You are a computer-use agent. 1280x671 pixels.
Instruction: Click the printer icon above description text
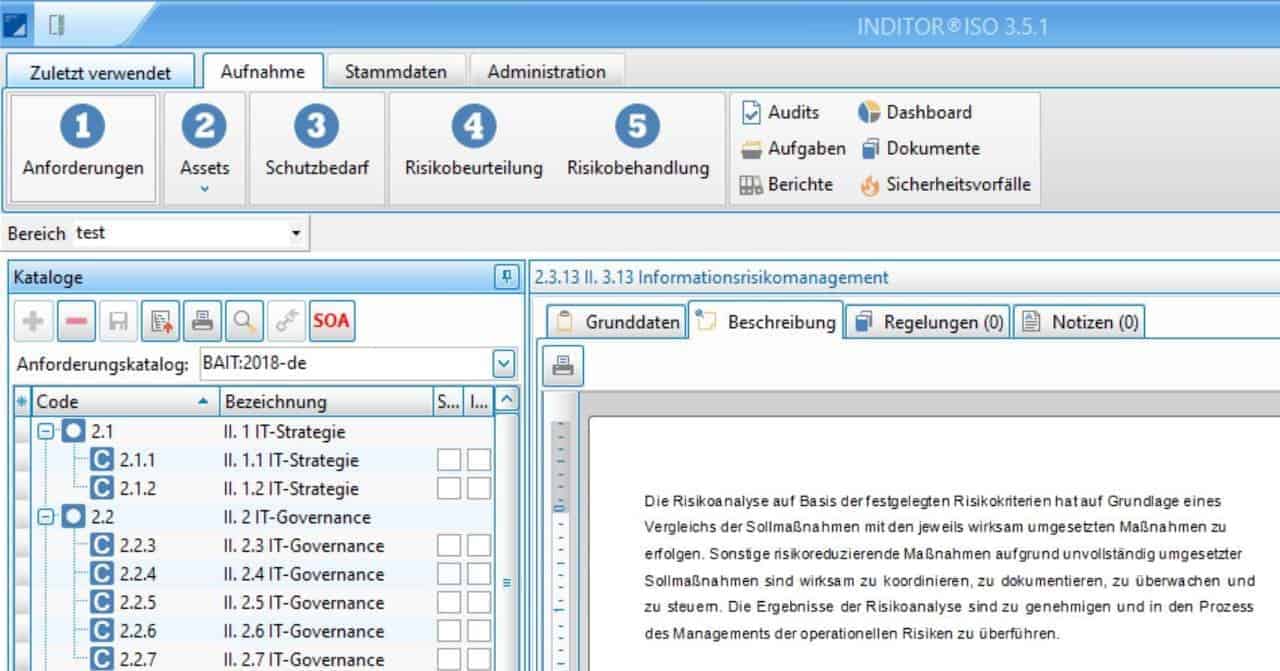pyautogui.click(x=563, y=366)
